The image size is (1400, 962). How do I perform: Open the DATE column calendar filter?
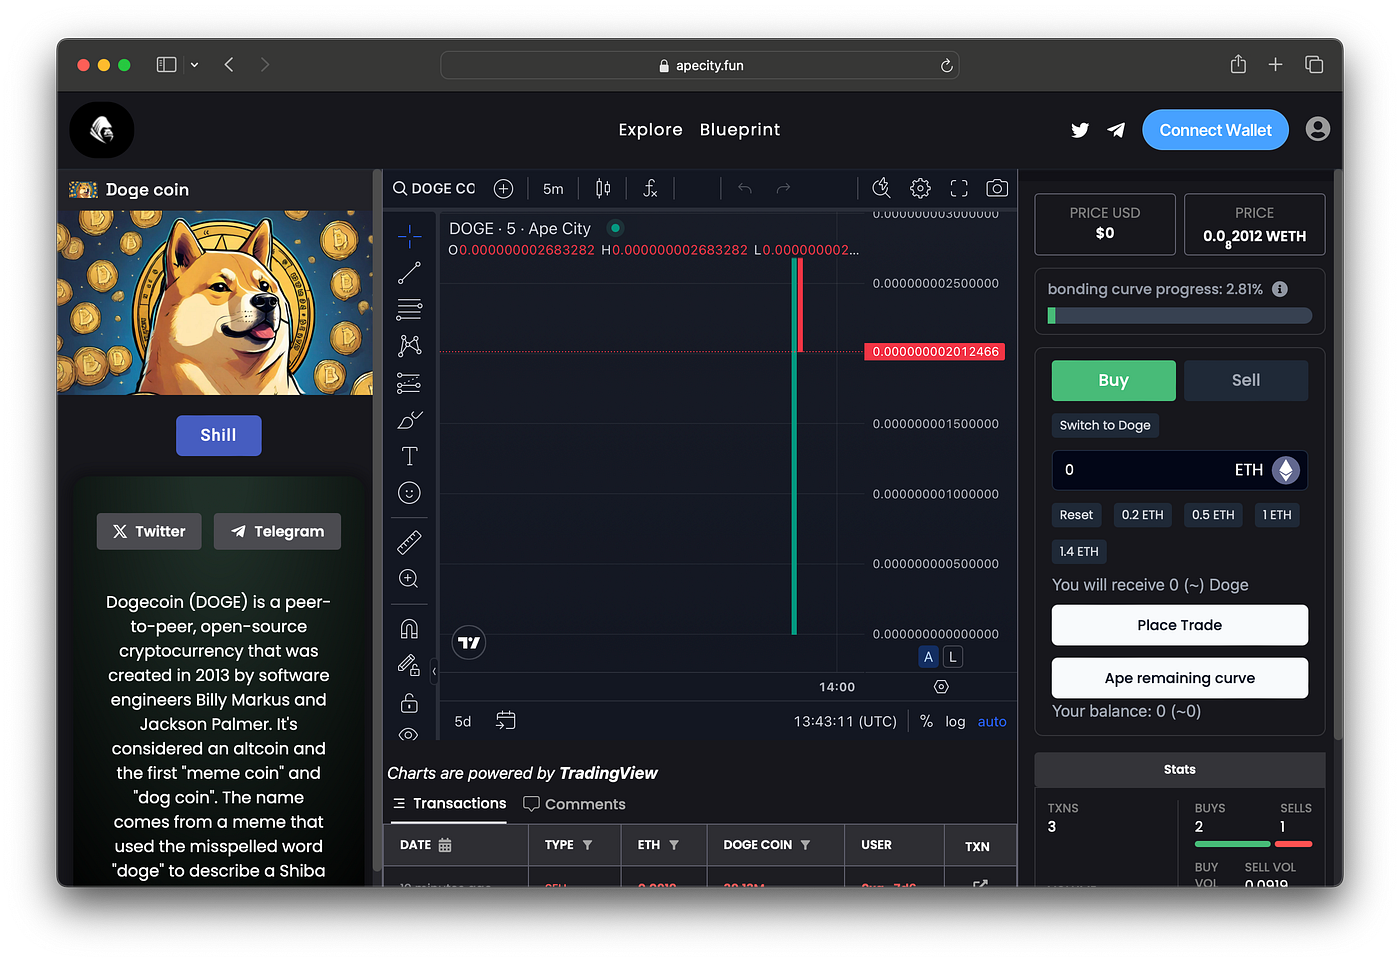tap(445, 845)
